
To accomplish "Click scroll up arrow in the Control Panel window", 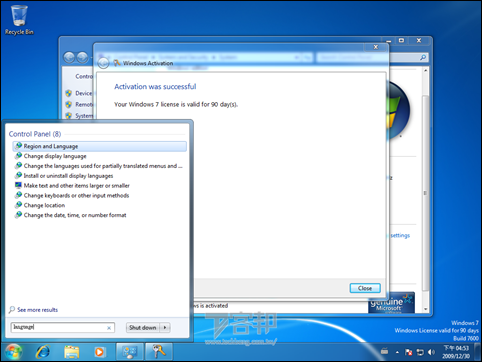I will pyautogui.click(x=425, y=70).
